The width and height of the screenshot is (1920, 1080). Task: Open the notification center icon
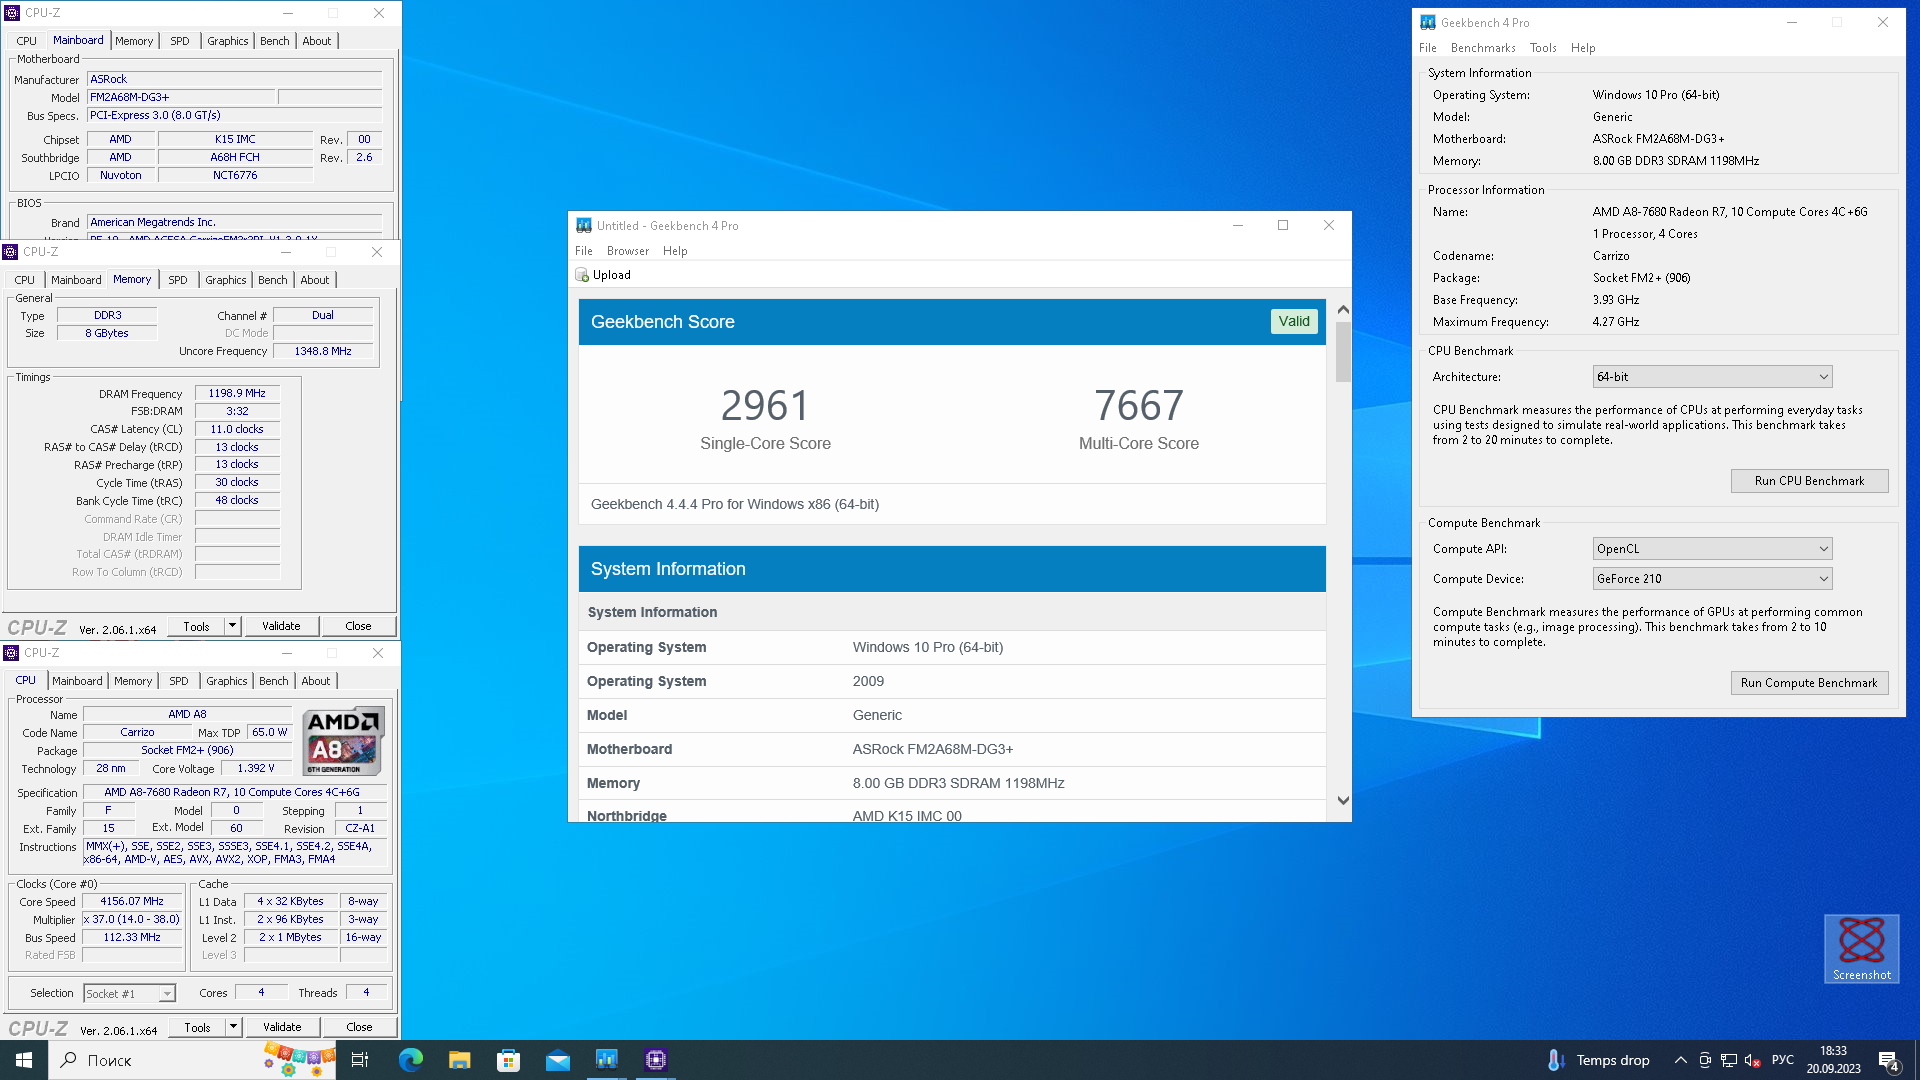tap(1889, 1060)
